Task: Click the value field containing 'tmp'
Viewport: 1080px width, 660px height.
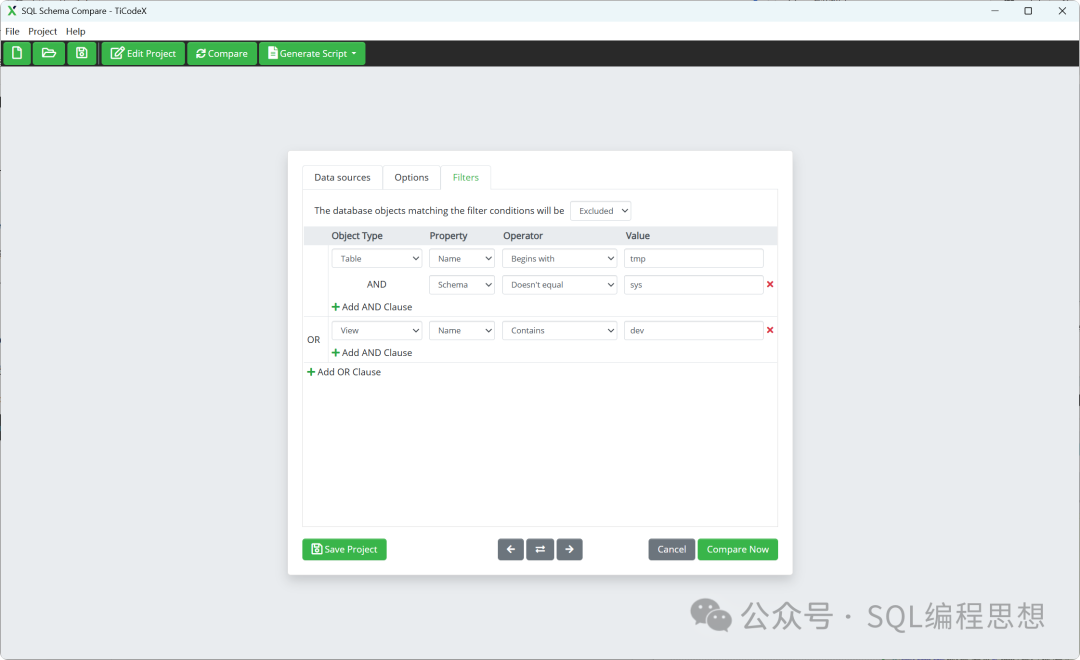Action: click(x=693, y=259)
